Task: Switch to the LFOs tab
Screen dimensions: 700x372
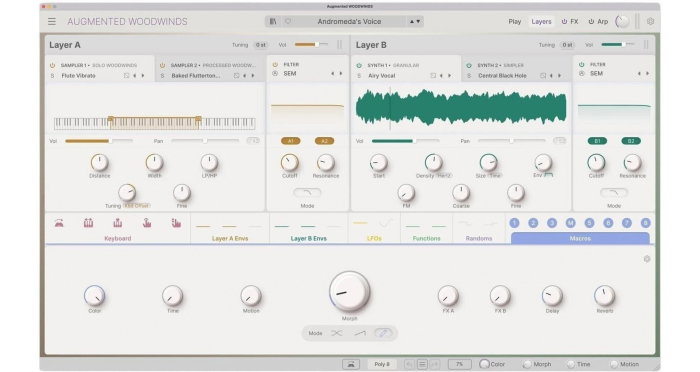Action: coord(374,238)
